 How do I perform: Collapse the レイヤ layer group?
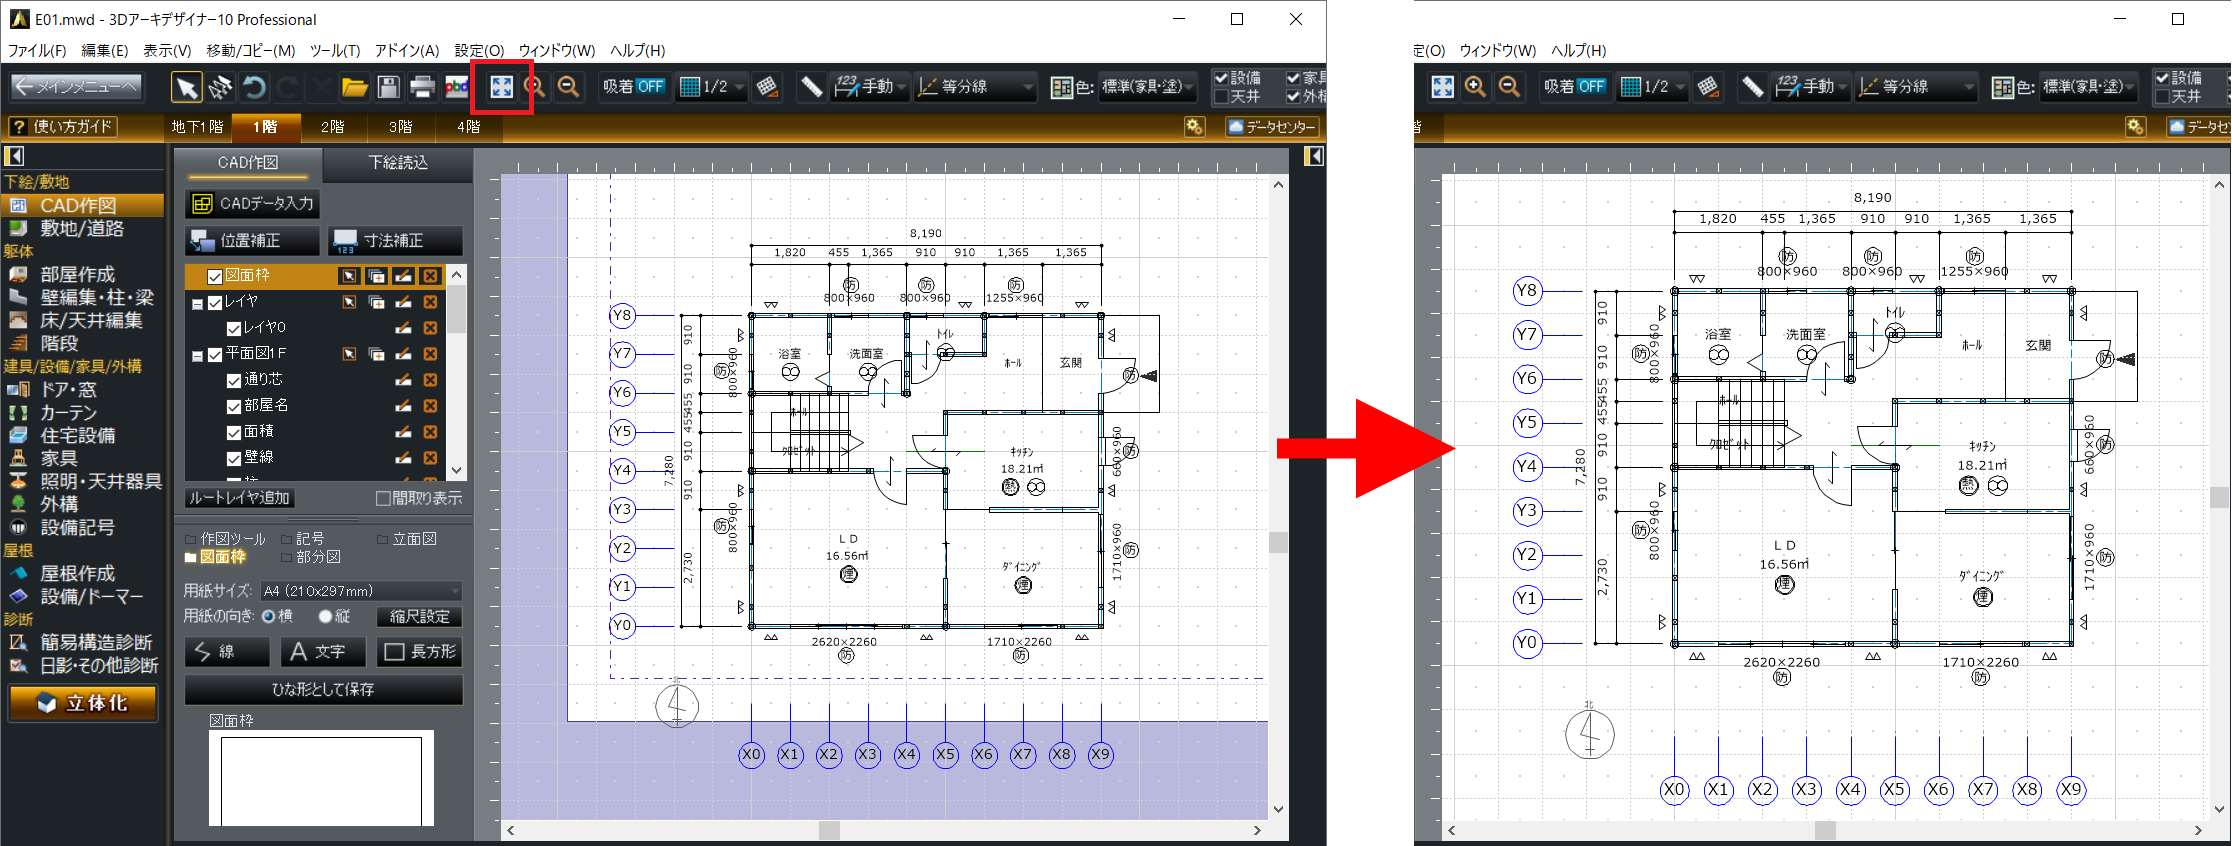(x=197, y=303)
